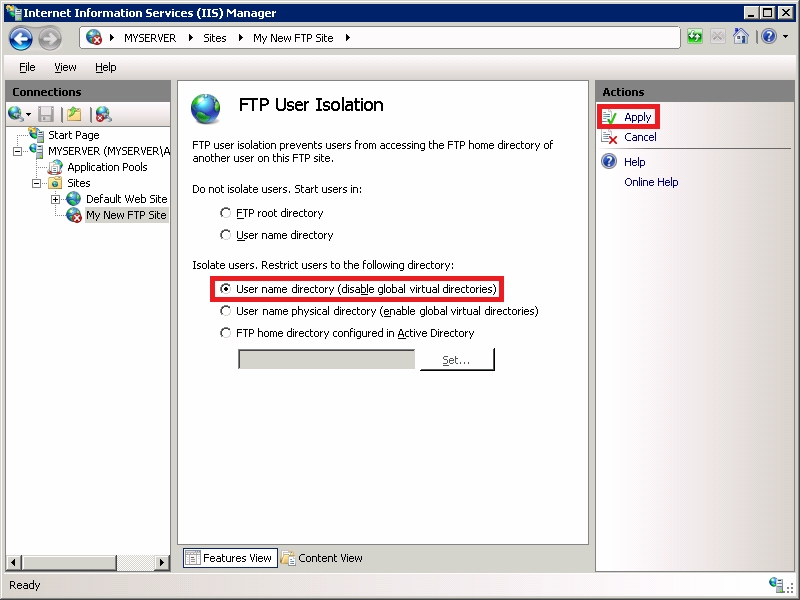Select Default Web Site in tree

pos(127,199)
